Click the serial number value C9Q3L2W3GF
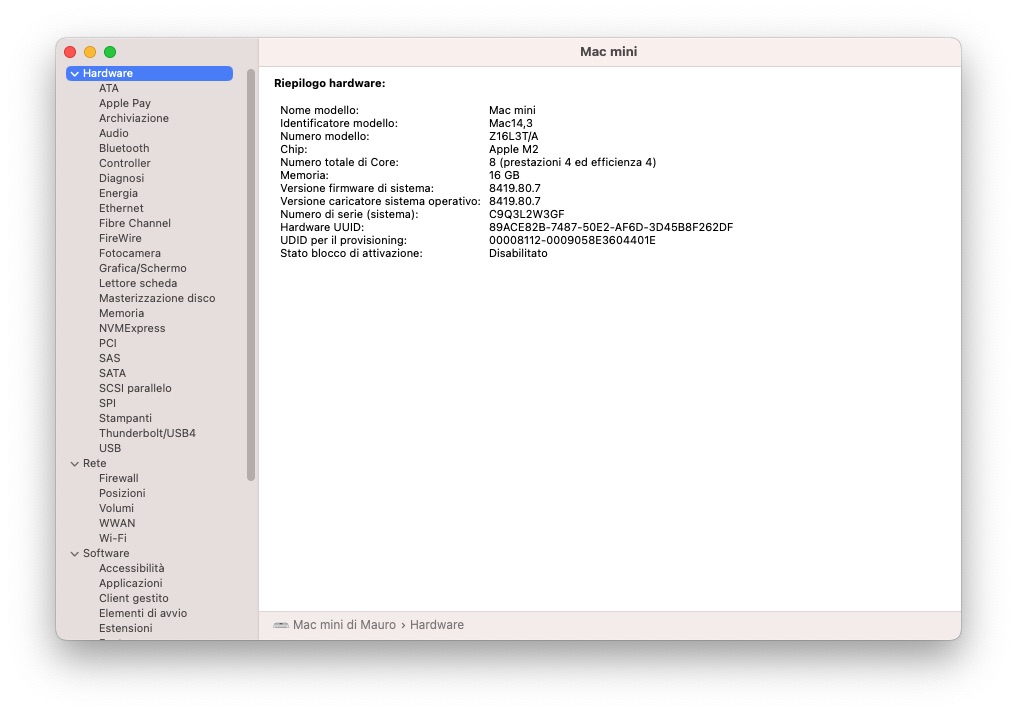 pyautogui.click(x=526, y=214)
